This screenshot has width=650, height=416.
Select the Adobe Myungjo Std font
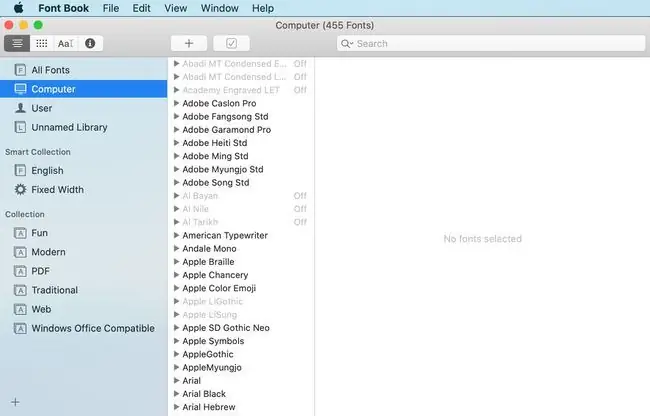tap(241, 169)
